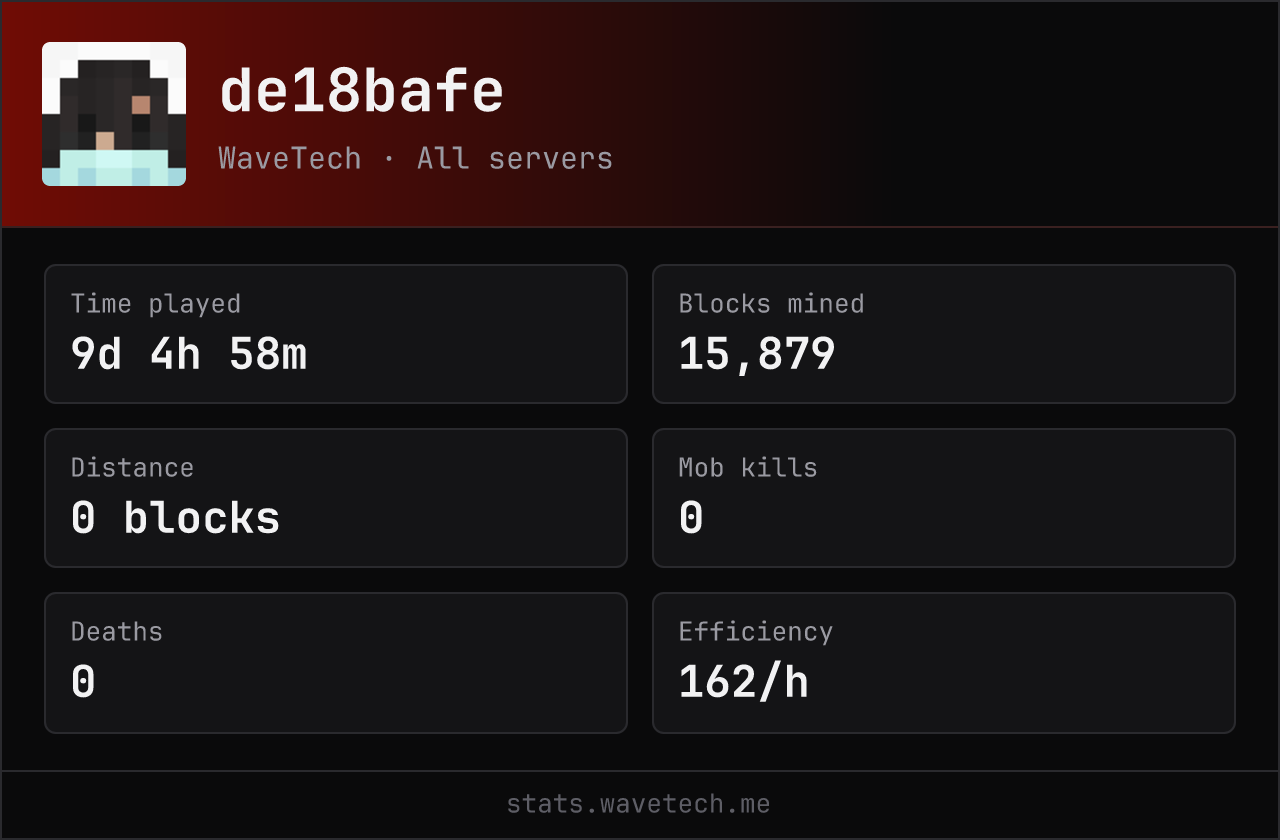
Task: Click the Blocks mined label
Action: (772, 303)
